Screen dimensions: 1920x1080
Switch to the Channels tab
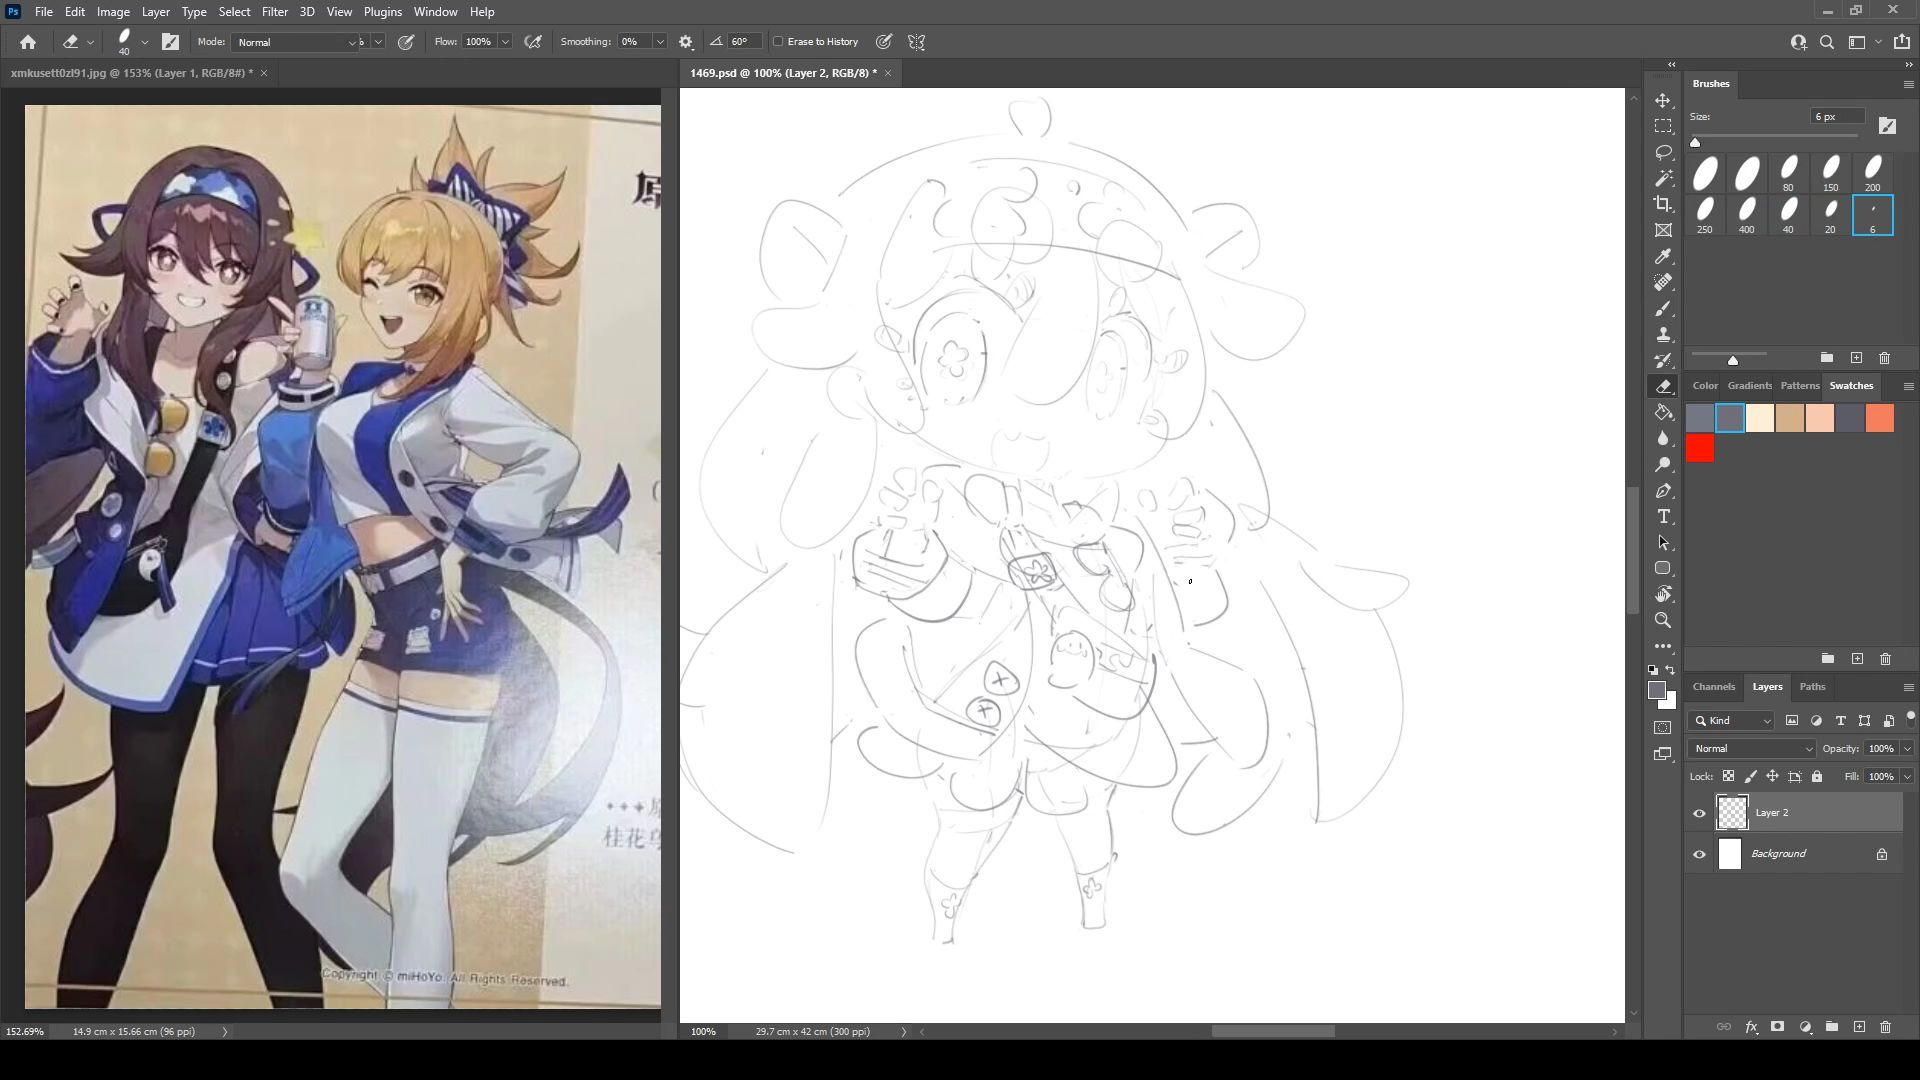tap(1713, 687)
